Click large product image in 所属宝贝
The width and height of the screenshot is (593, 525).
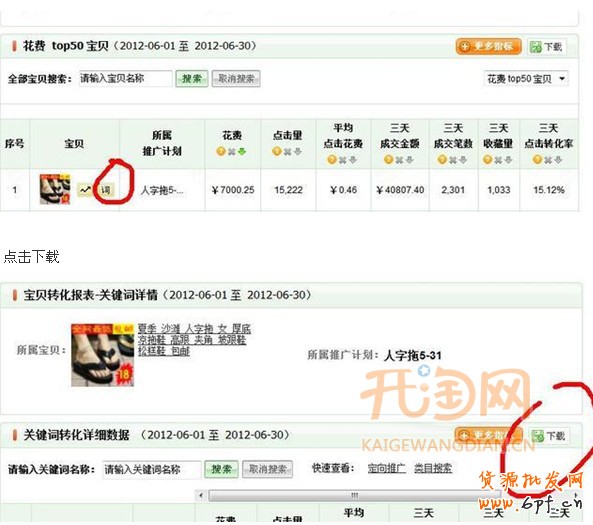[x=102, y=355]
